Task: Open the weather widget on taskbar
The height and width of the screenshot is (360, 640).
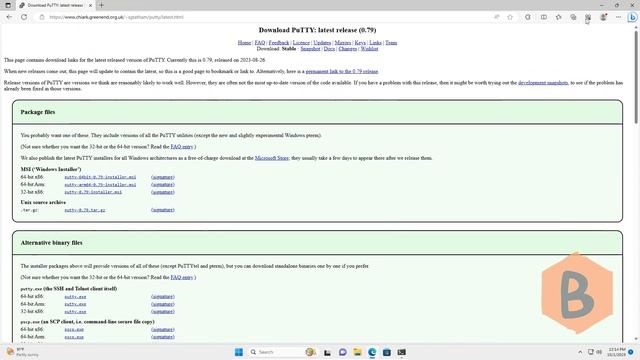Action: (x=22, y=352)
